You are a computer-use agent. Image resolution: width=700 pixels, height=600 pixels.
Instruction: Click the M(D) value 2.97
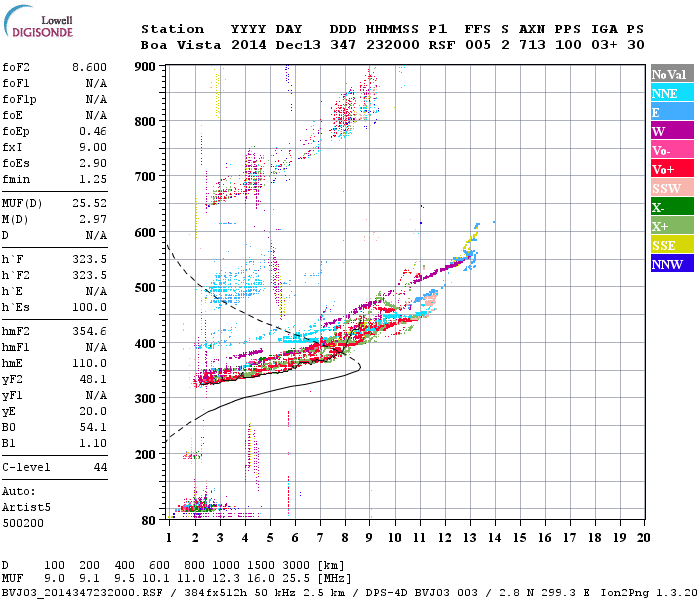point(93,219)
